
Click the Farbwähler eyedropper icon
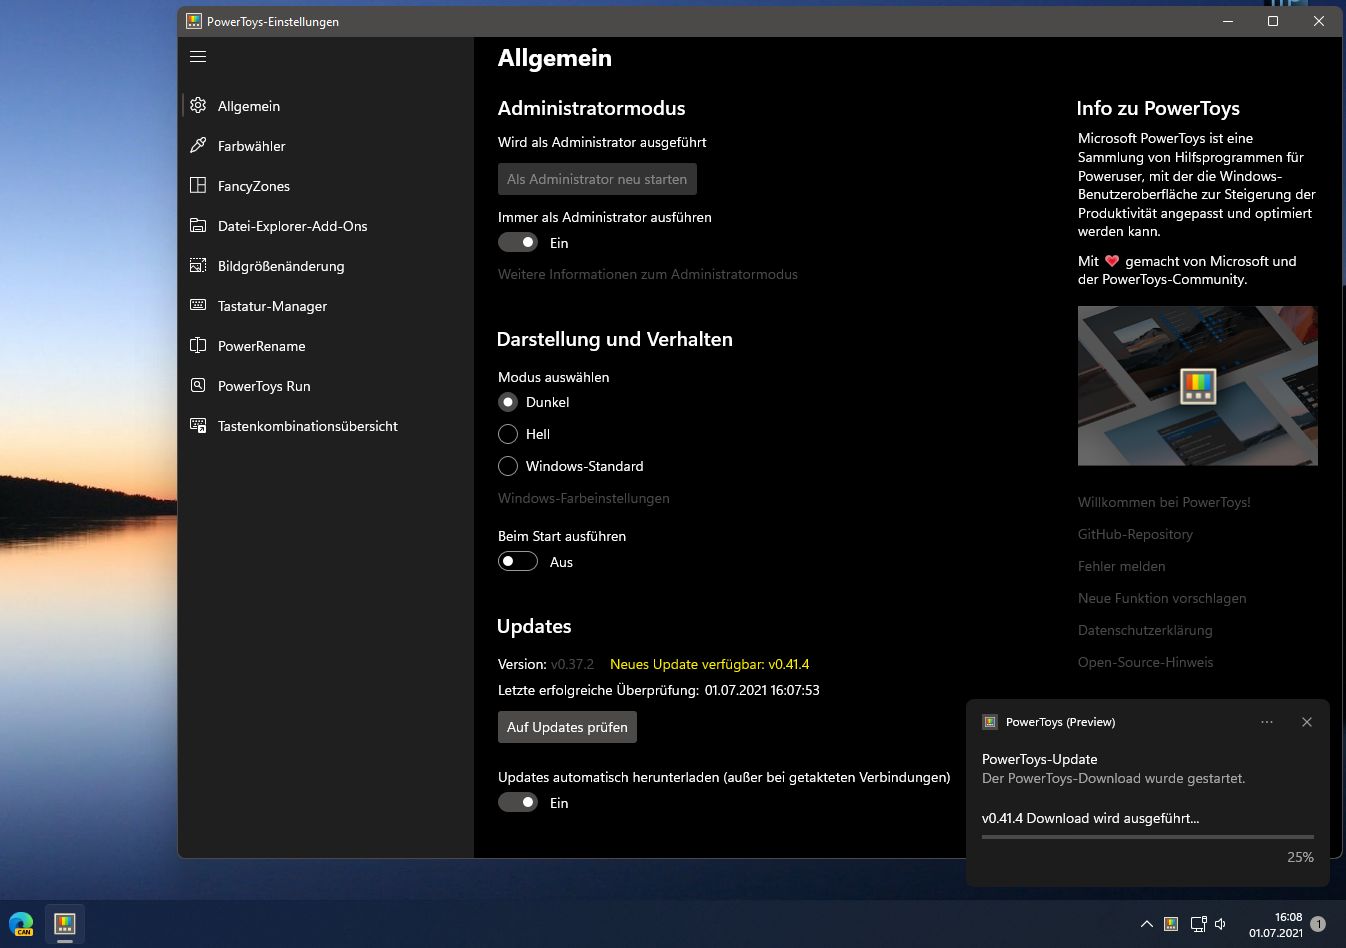click(198, 145)
